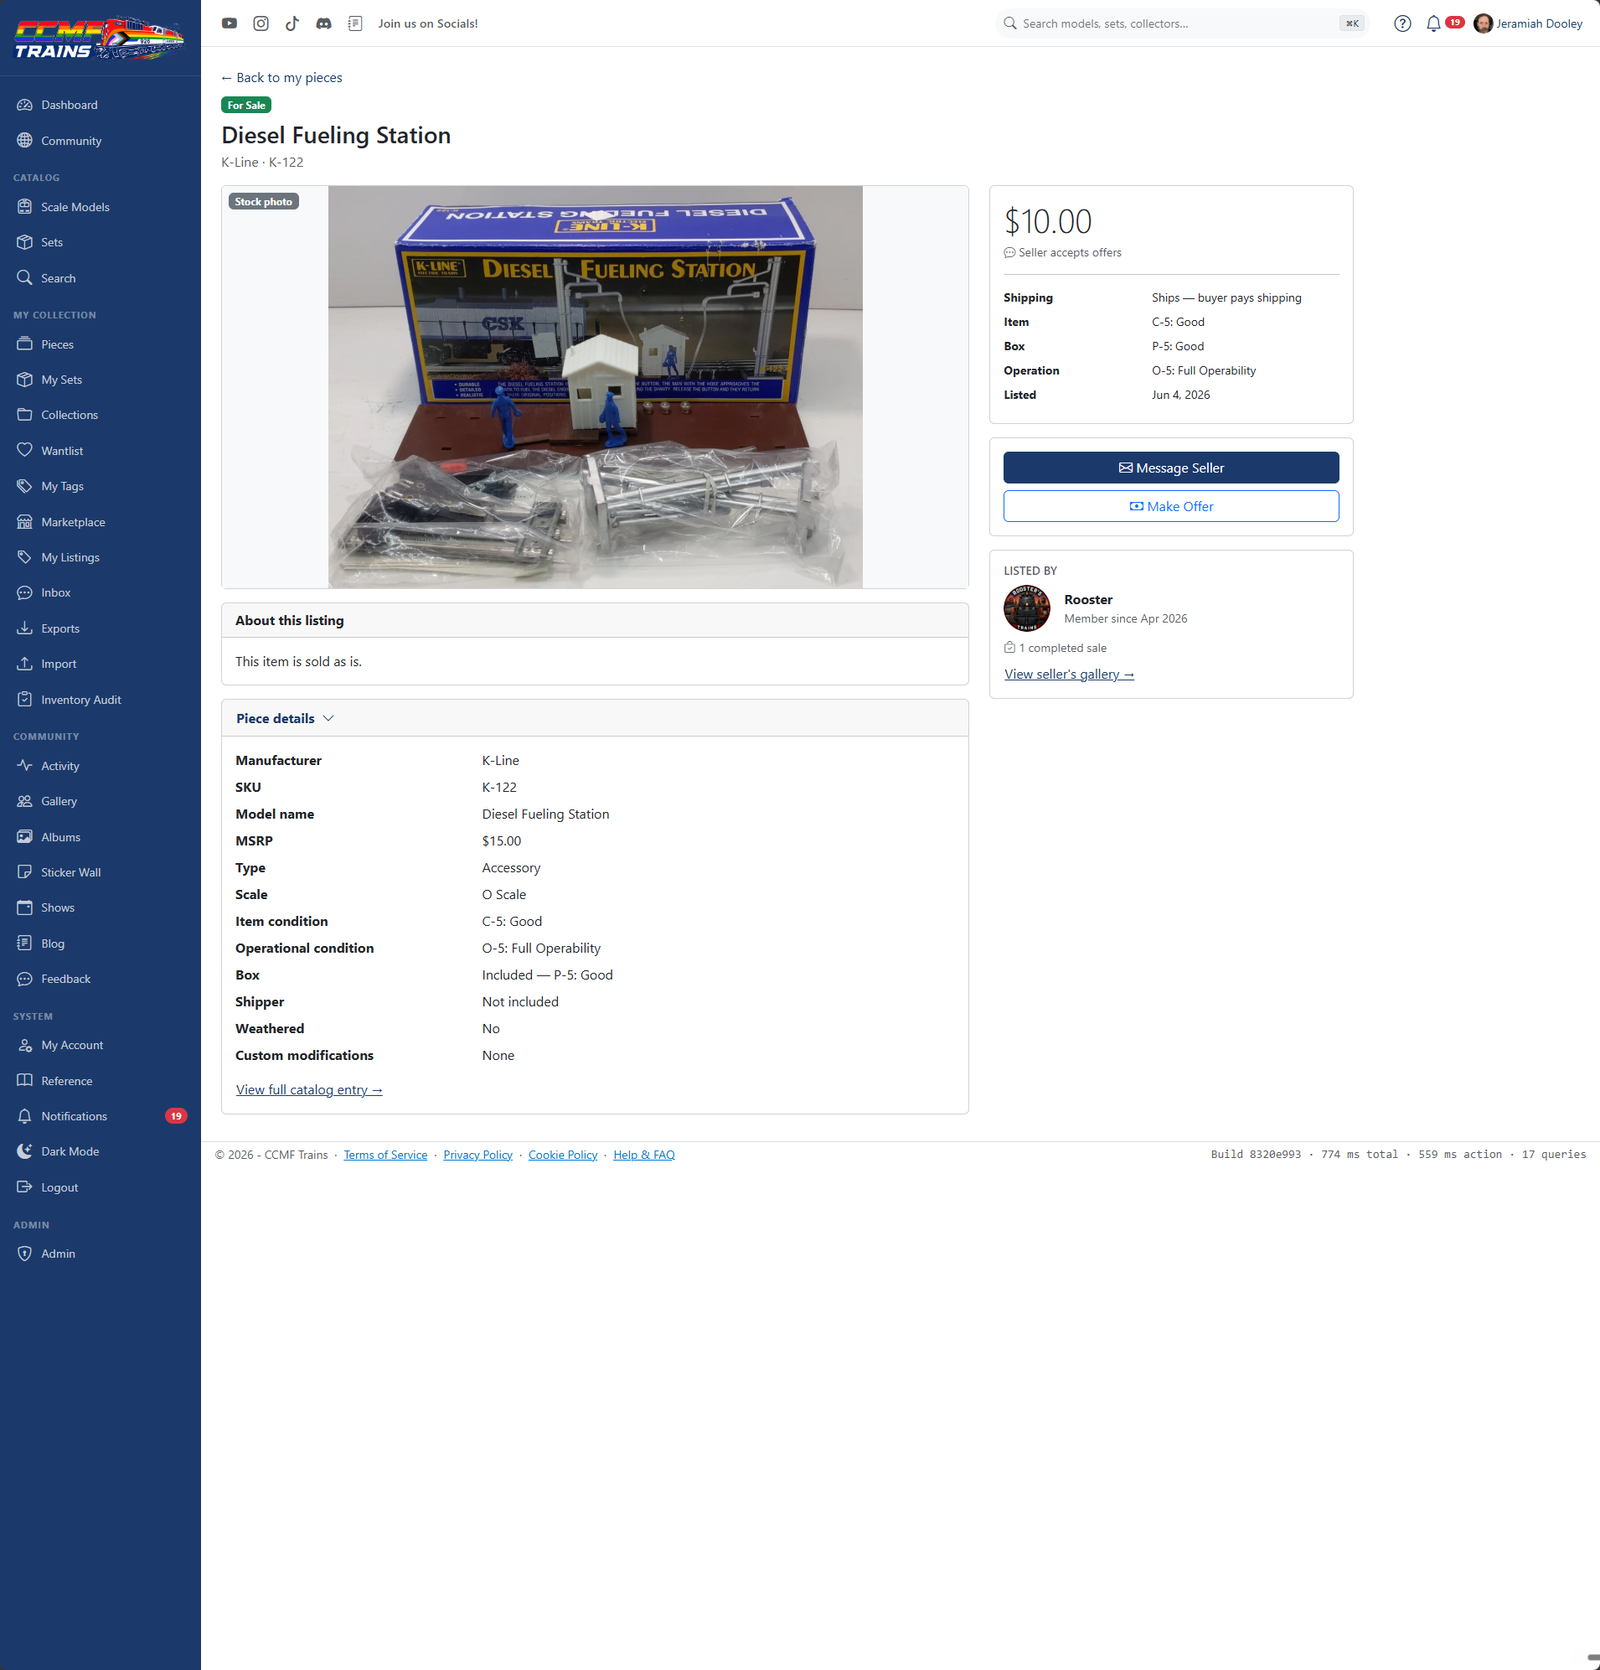Viewport: 1600px width, 1670px height.
Task: Open Reference in sidebar
Action: (x=100, y=1081)
